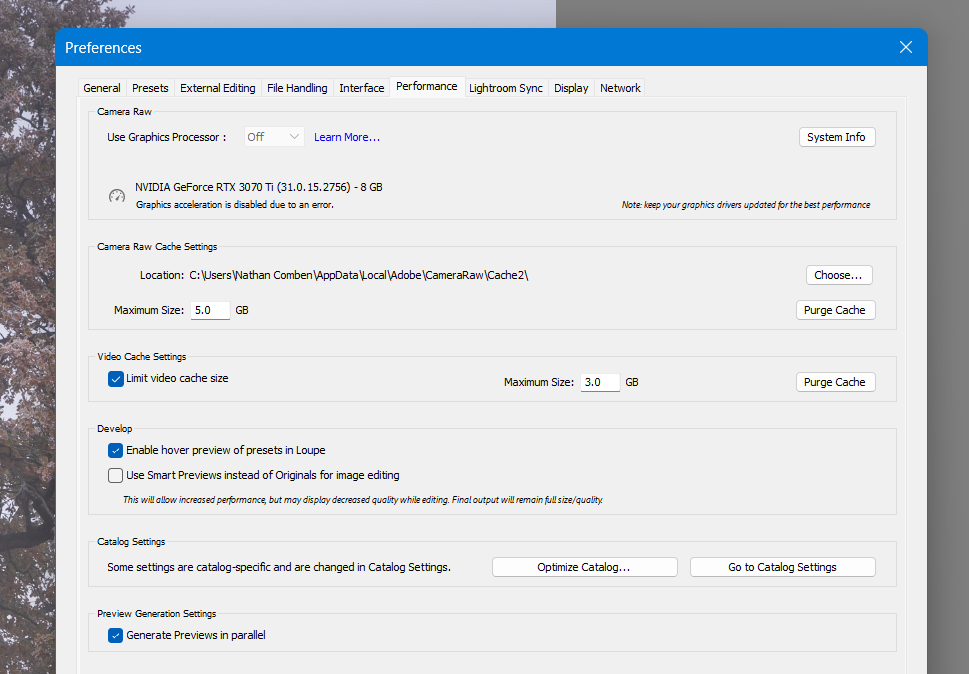The image size is (969, 674).
Task: Open System Info
Action: [x=836, y=137]
